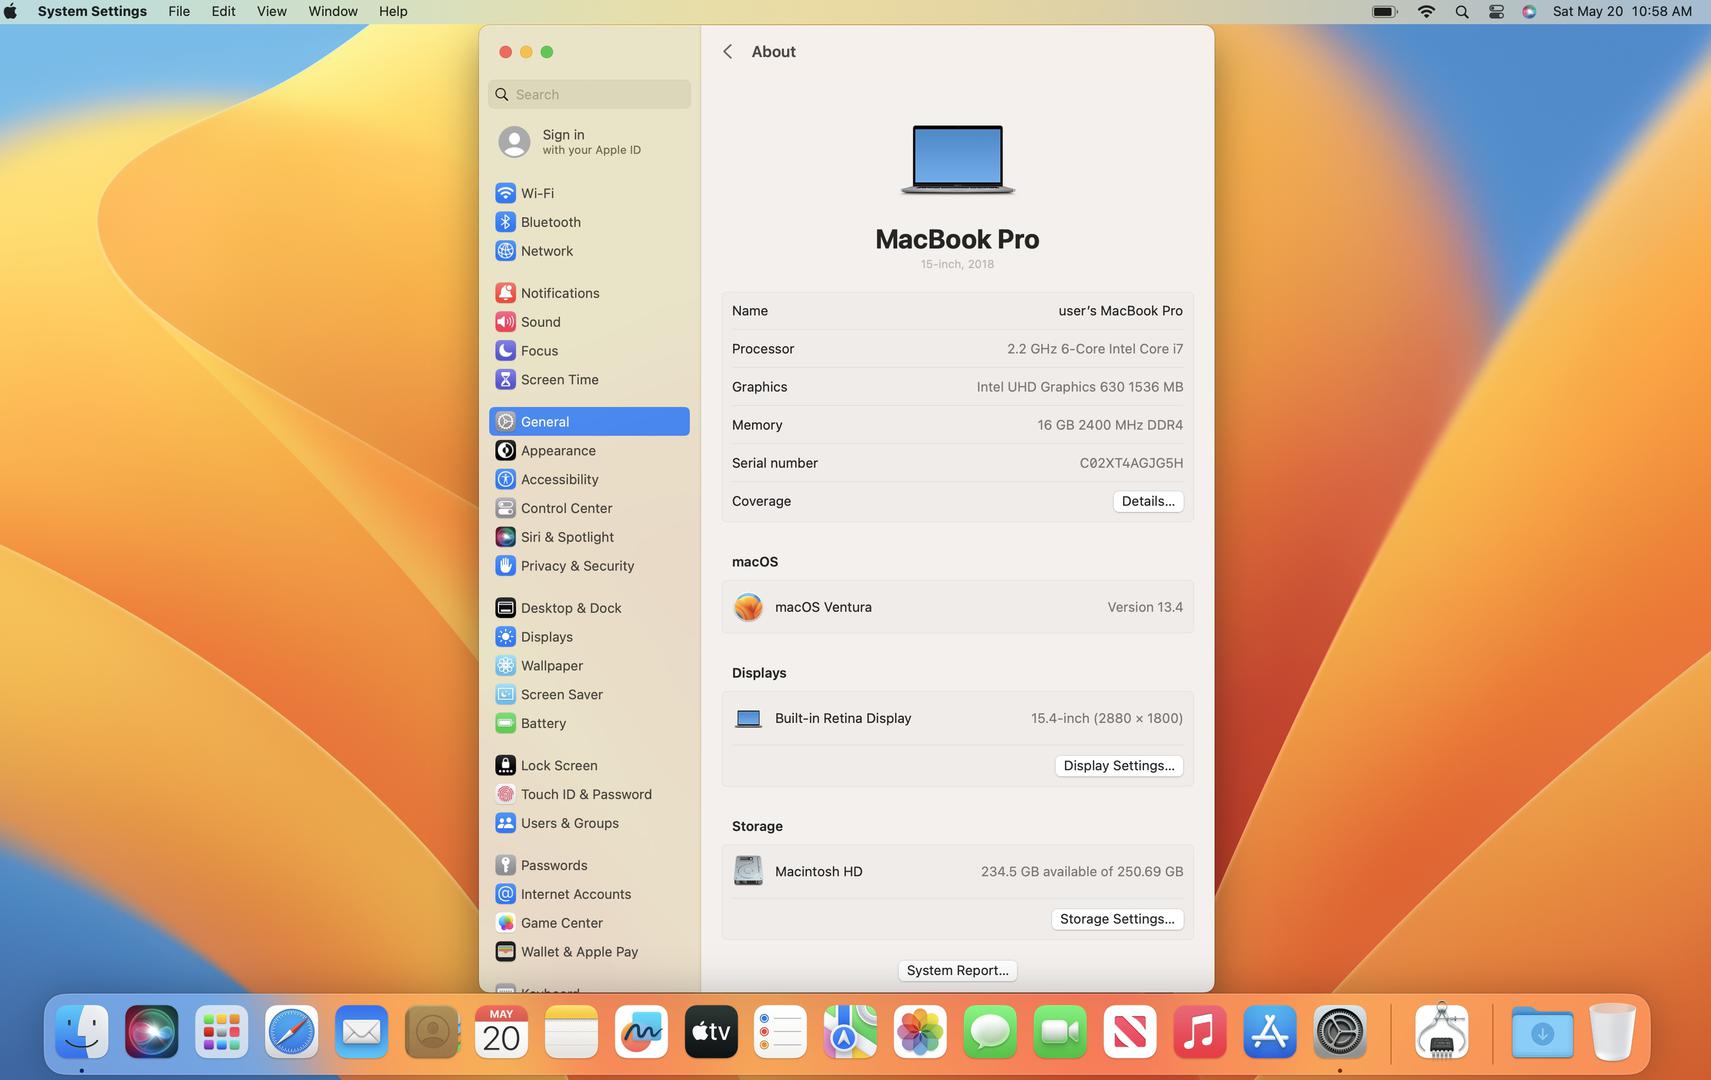Sign in with your Apple ID
Image resolution: width=1711 pixels, height=1080 pixels.
click(589, 142)
